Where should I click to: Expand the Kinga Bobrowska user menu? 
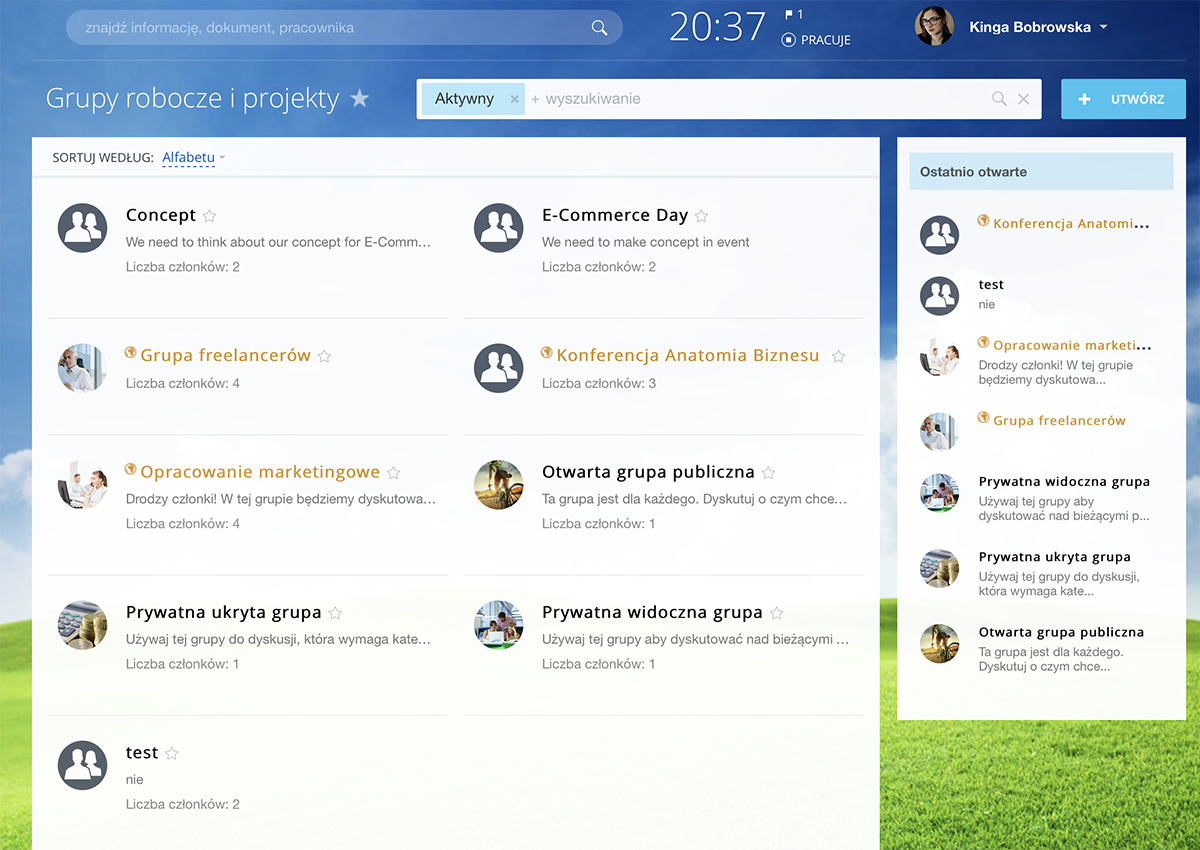point(1103,27)
